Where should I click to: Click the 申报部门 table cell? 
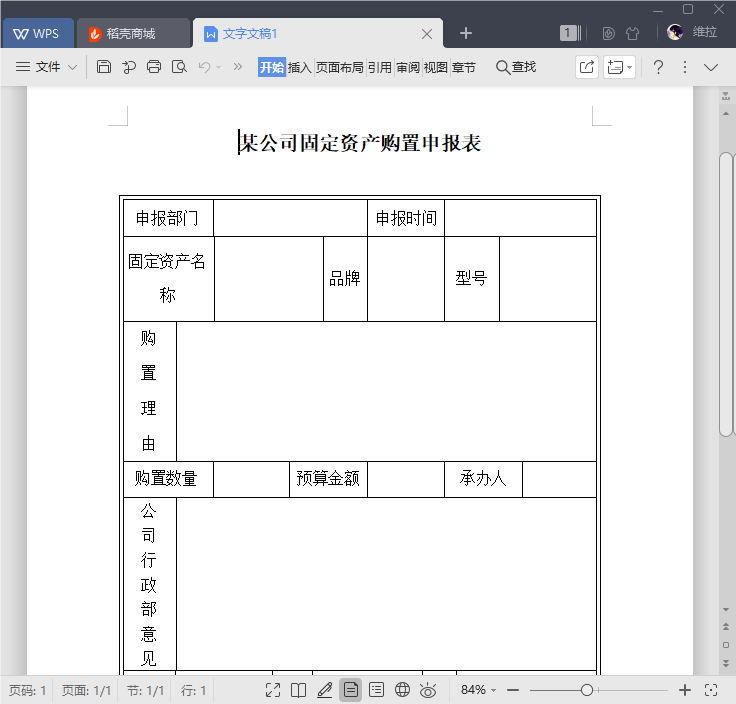[x=168, y=218]
